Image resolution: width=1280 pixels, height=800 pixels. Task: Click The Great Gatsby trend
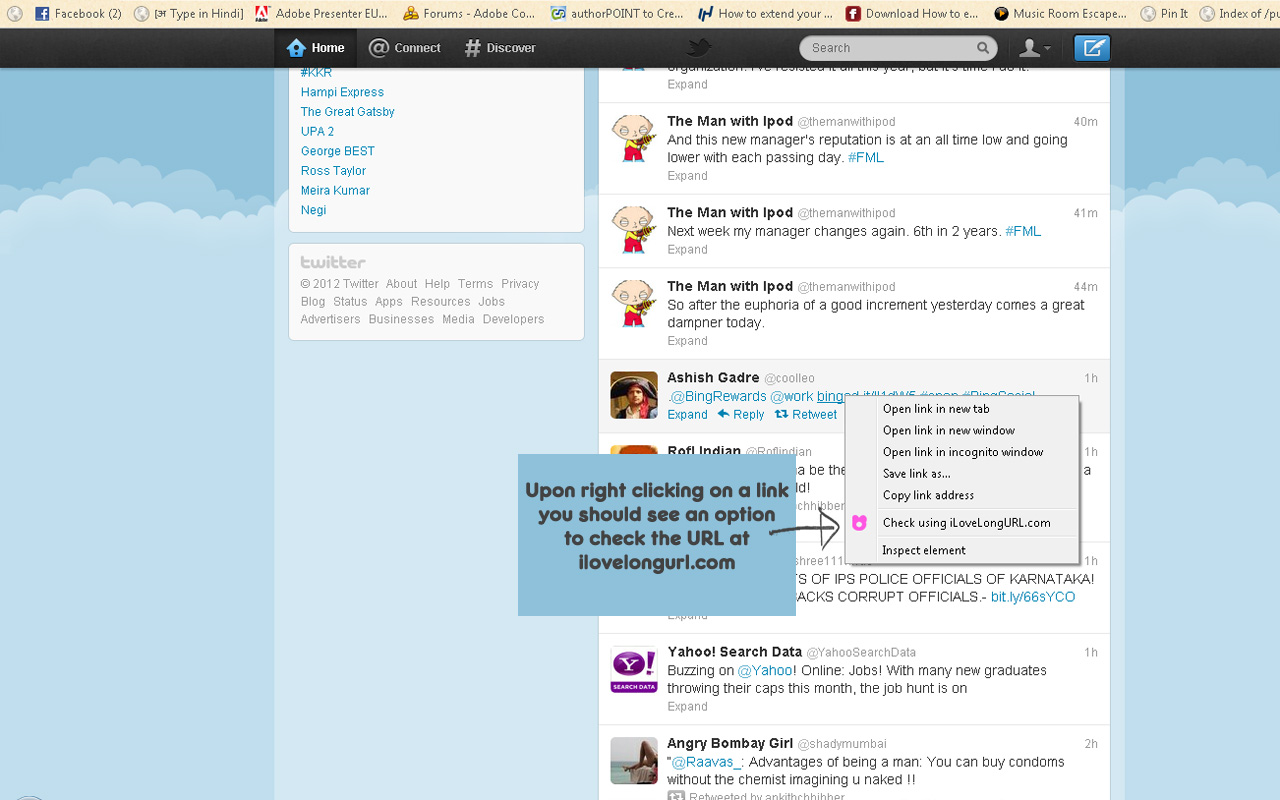pyautogui.click(x=348, y=112)
